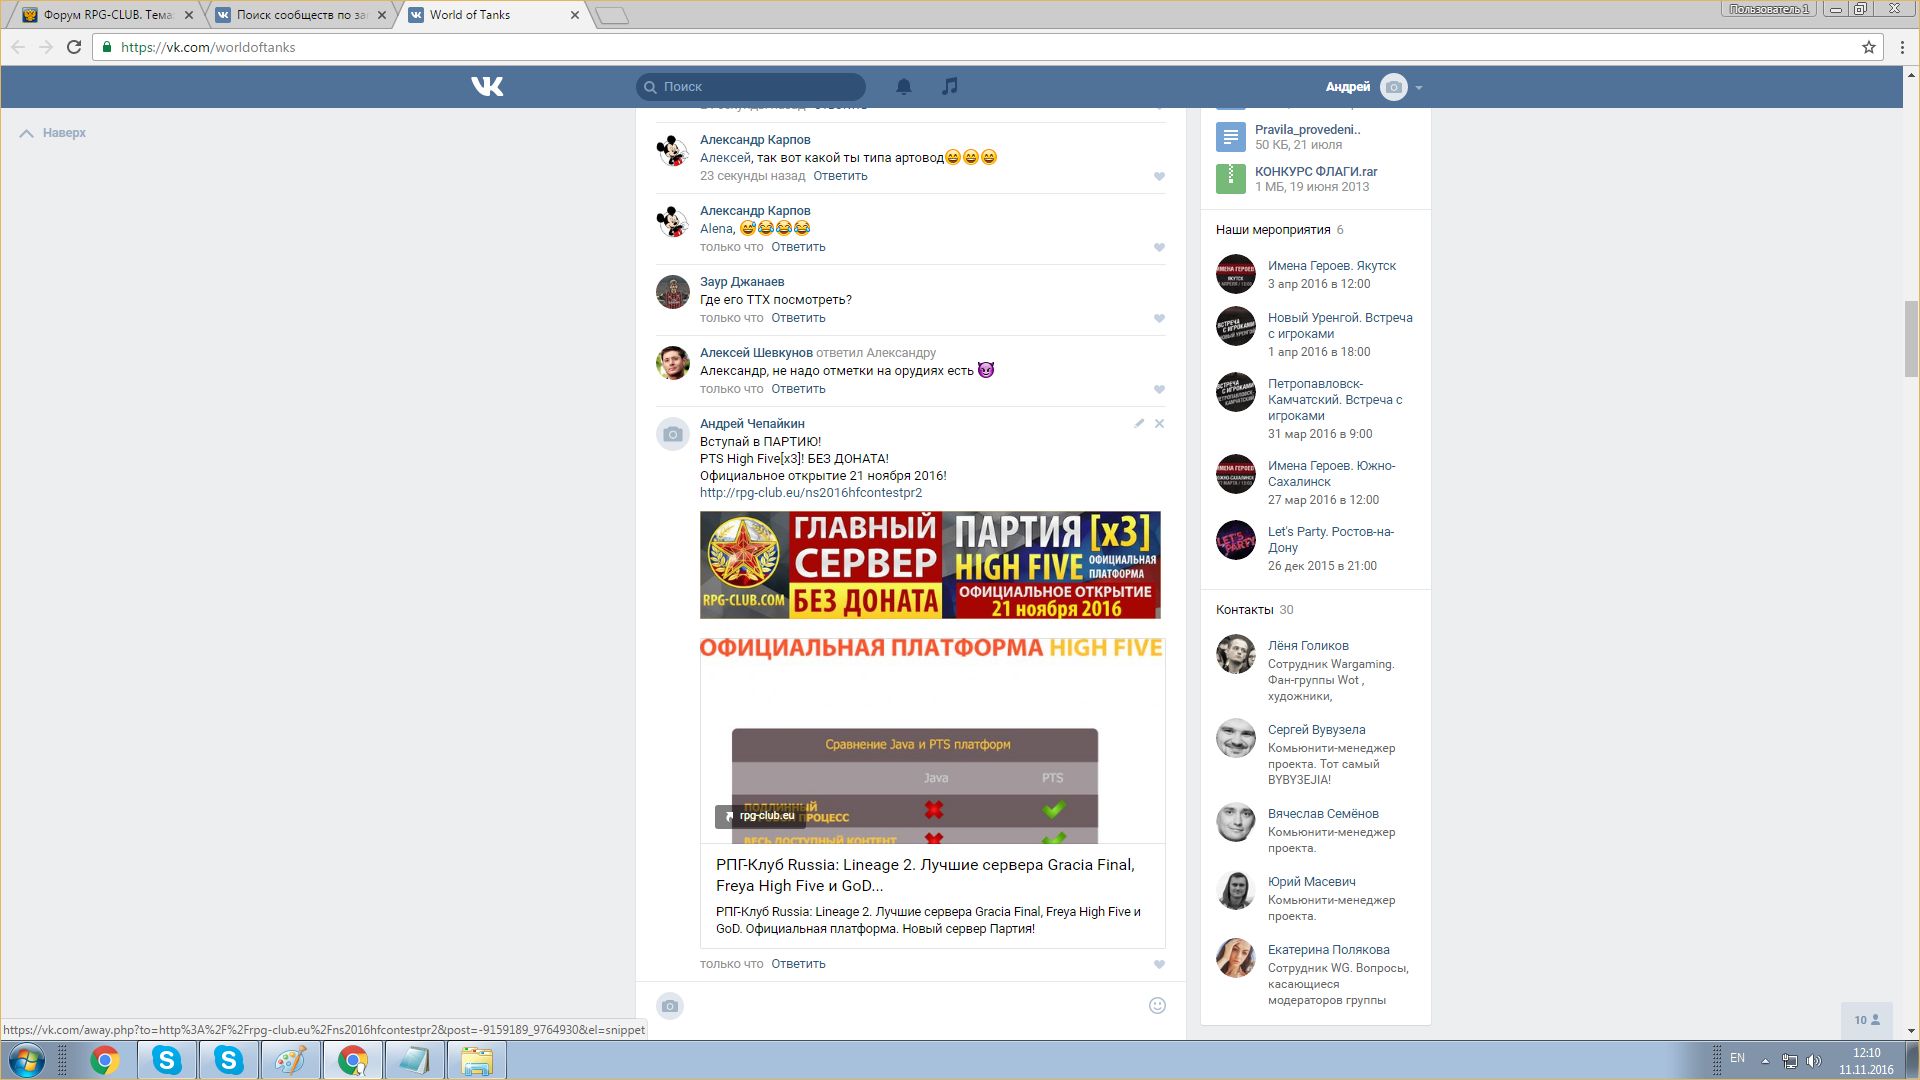Open Chrome menu three dots
1920x1080 pixels.
pyautogui.click(x=1902, y=47)
